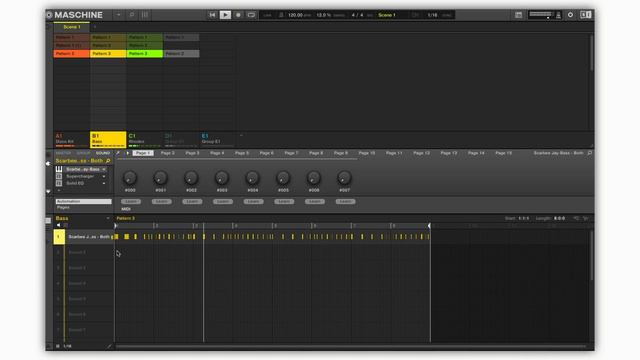Select sound slot 1 yellow pad
The height and width of the screenshot is (360, 640).
coord(59,237)
